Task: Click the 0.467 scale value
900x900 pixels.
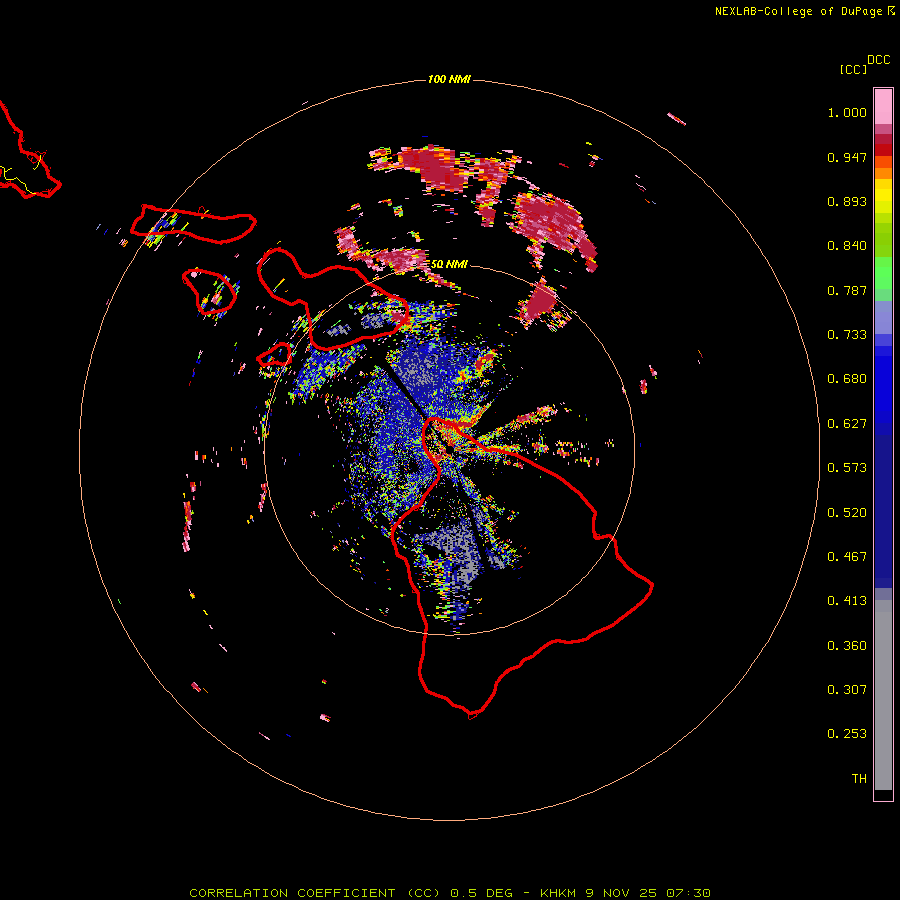Action: pyautogui.click(x=847, y=557)
